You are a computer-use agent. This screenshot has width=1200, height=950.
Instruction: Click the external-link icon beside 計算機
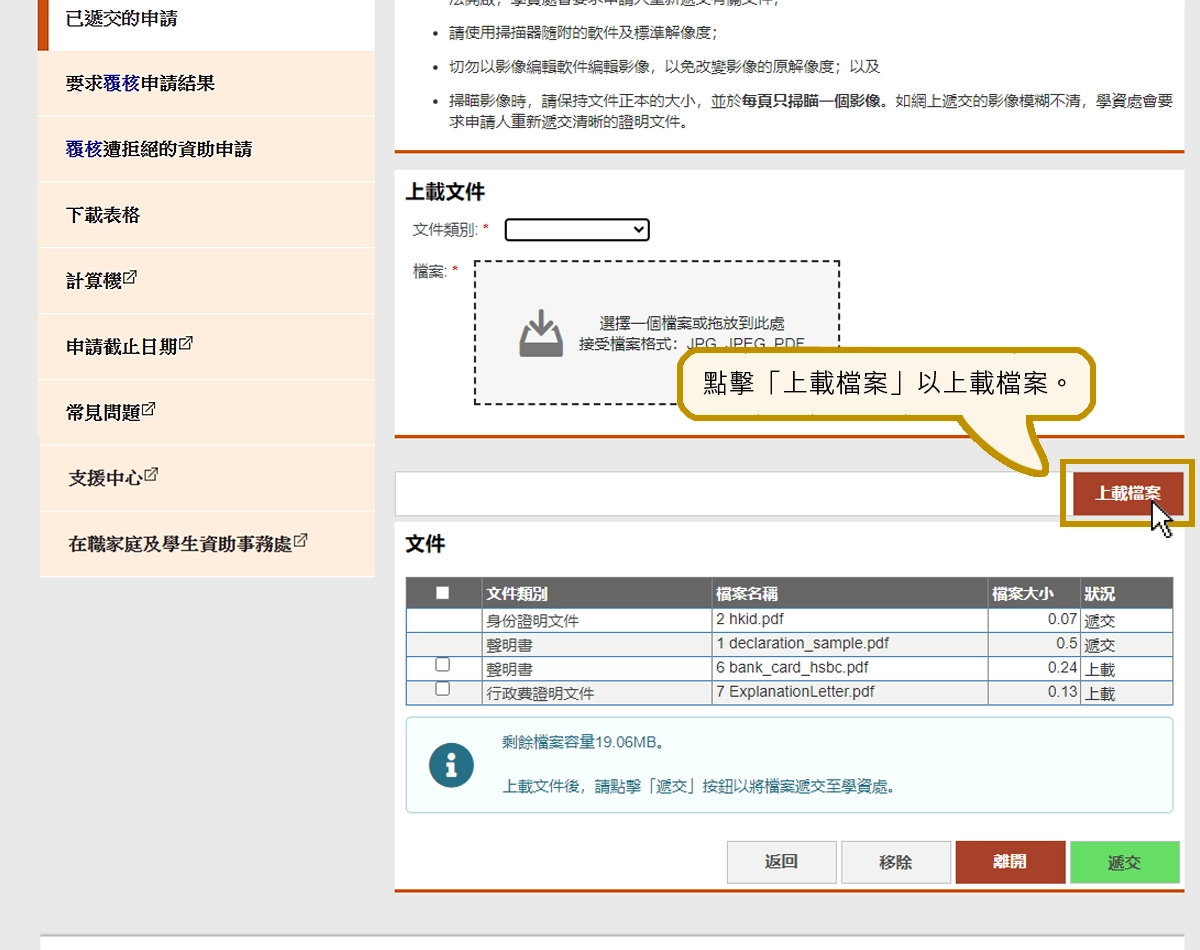tap(130, 278)
